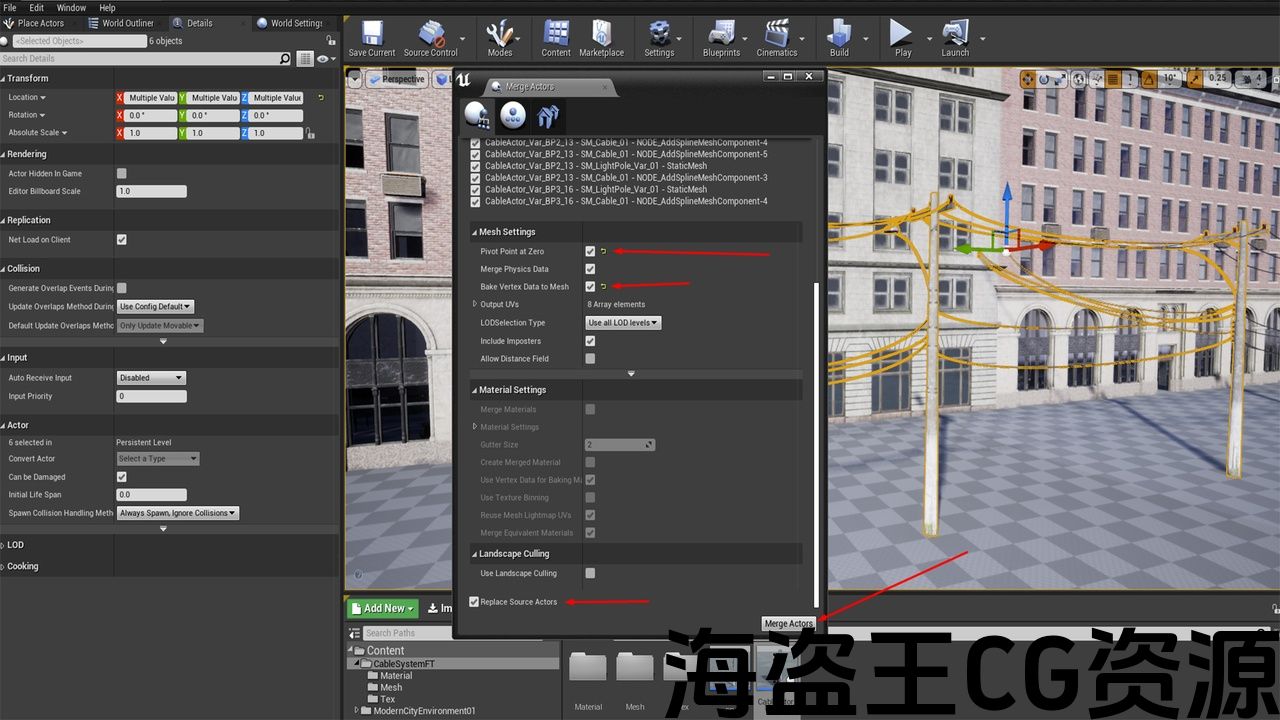Toggle Pivot Point at Zero checkbox

[x=590, y=251]
